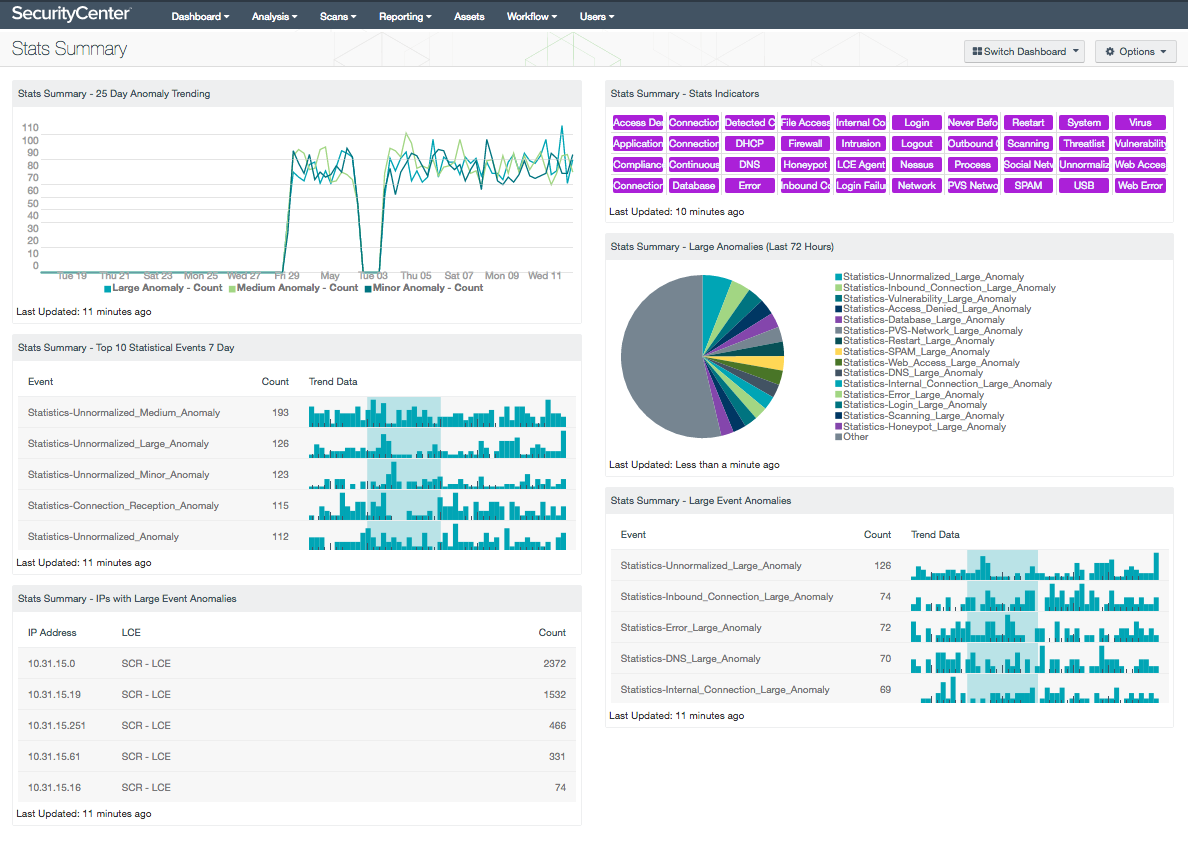Screen dimensions: 1188x842
Task: Select the System indicator
Action: coord(1084,123)
